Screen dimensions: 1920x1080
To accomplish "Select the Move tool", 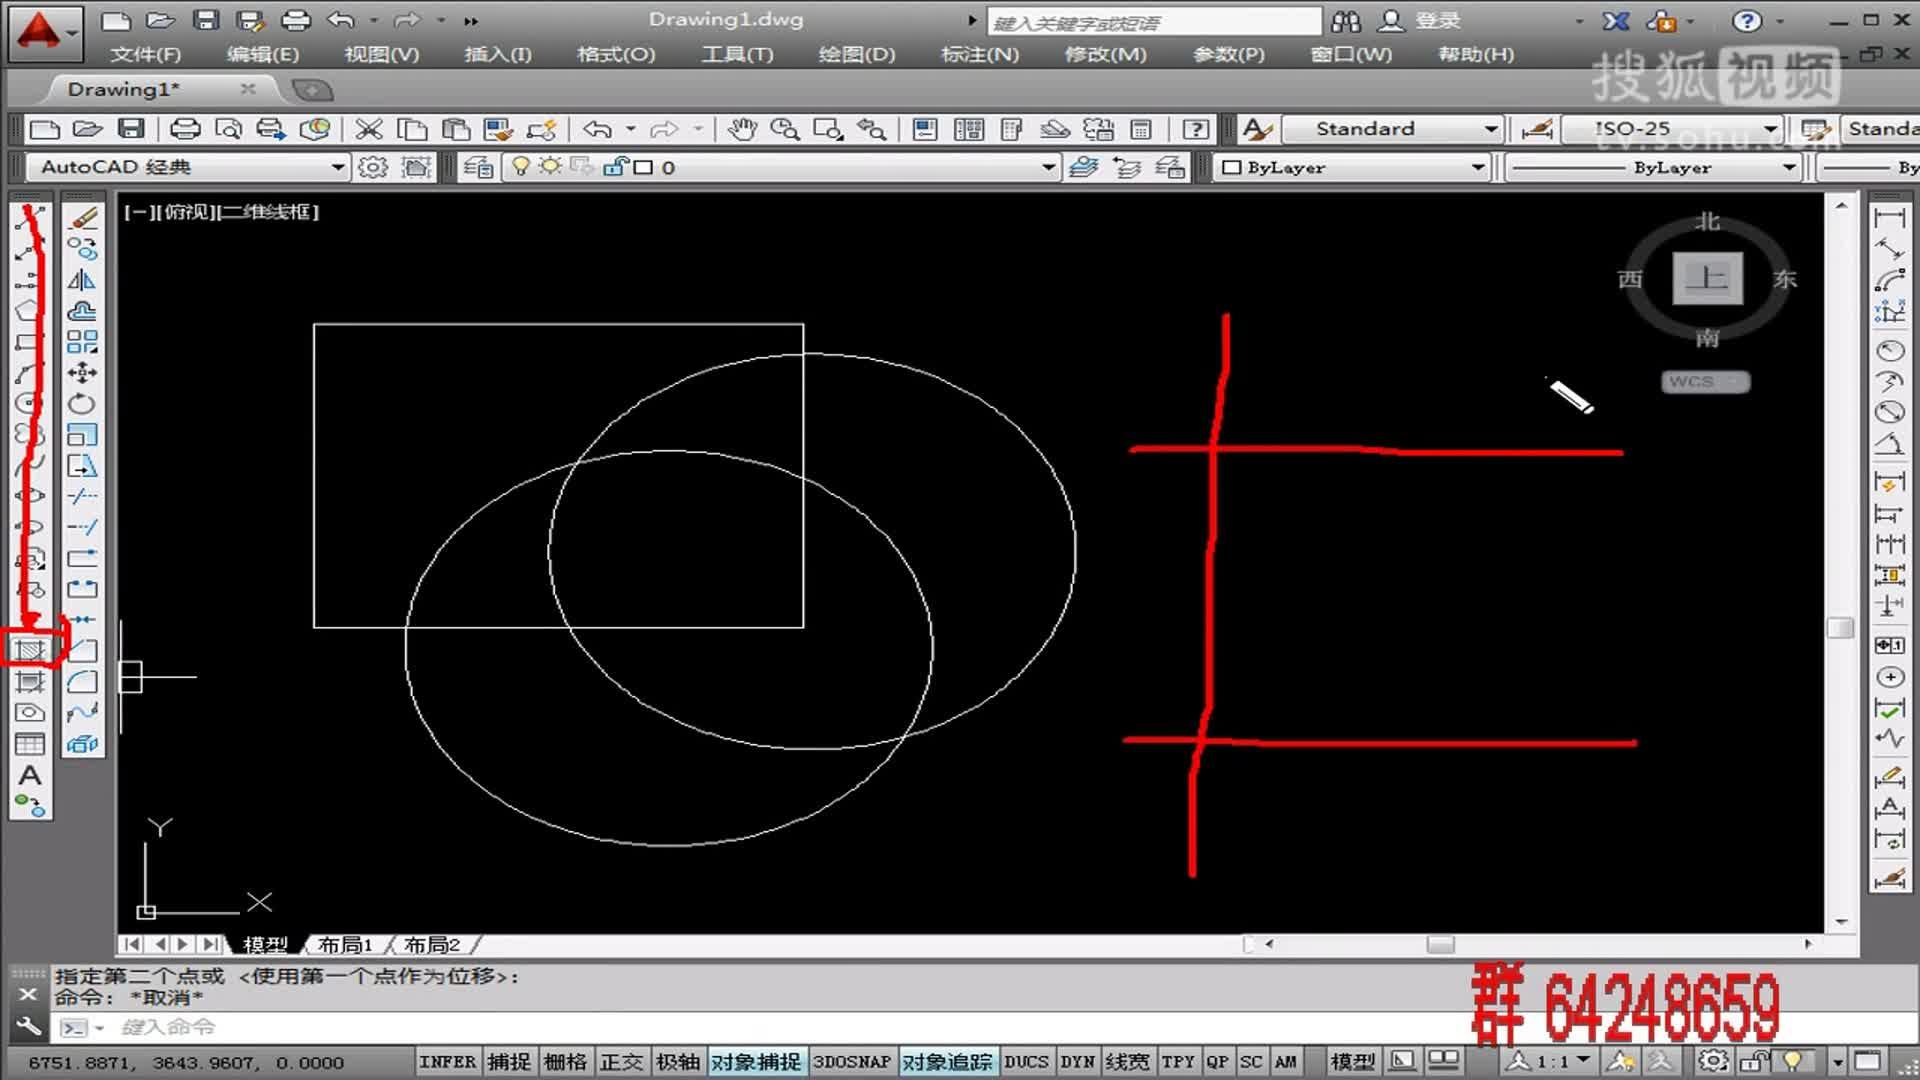I will 83,372.
